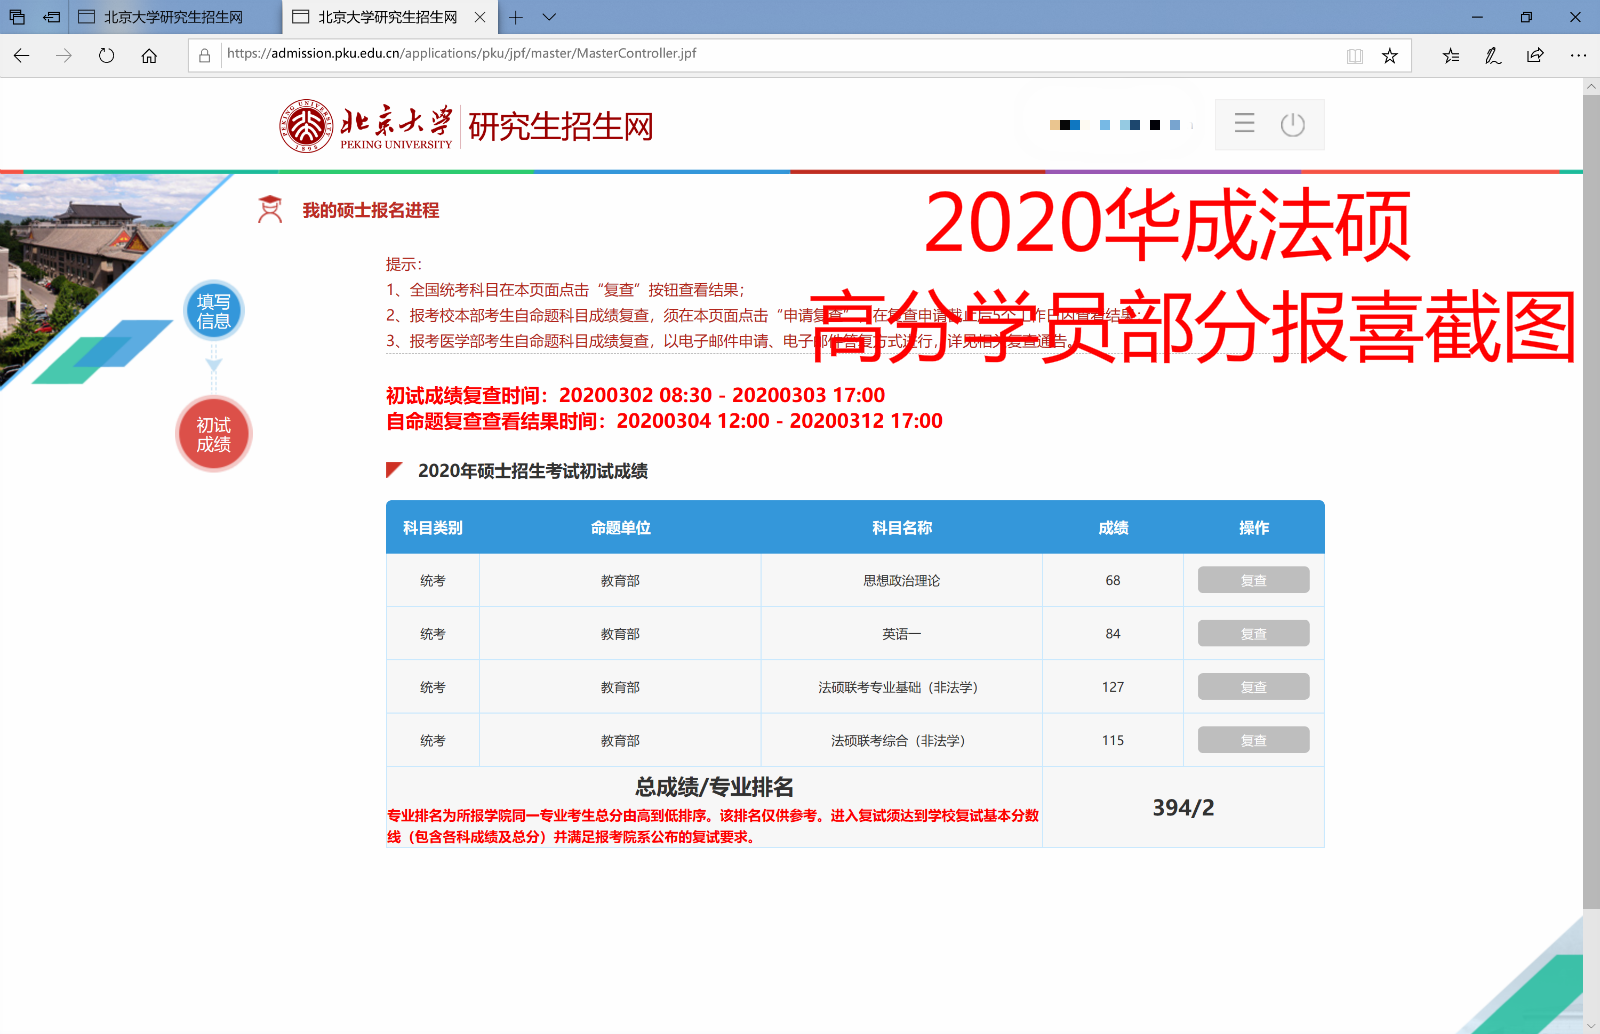1600x1034 pixels.
Task: Open the favorites hub icon
Action: click(x=1451, y=56)
